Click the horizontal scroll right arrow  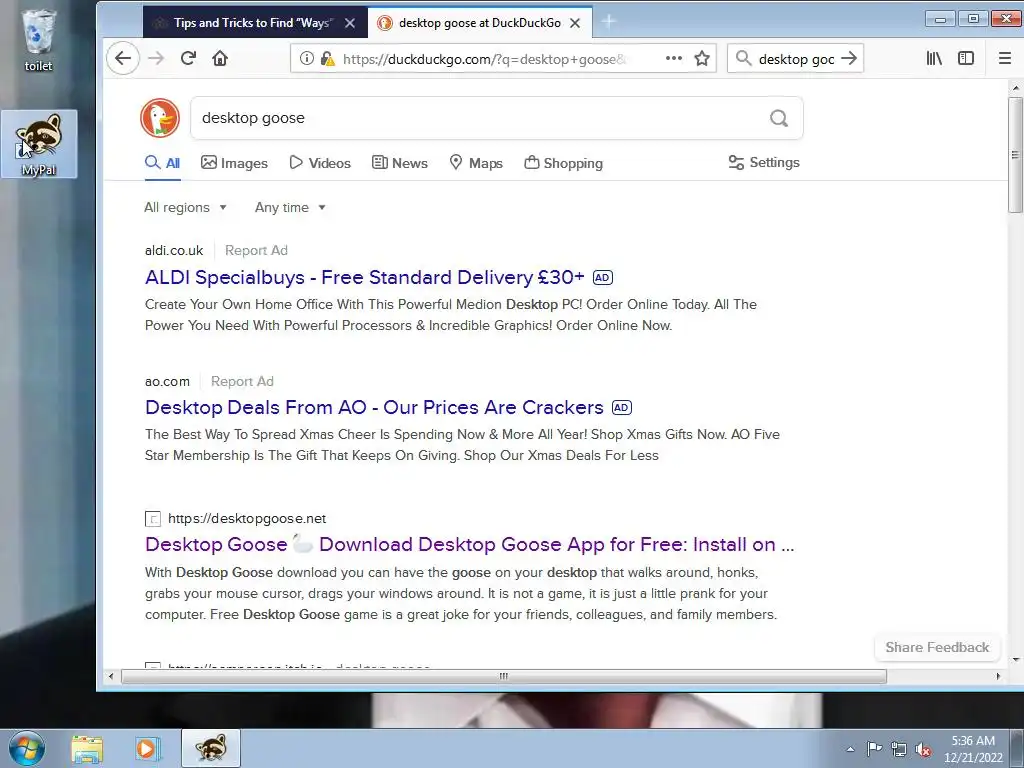tap(998, 676)
